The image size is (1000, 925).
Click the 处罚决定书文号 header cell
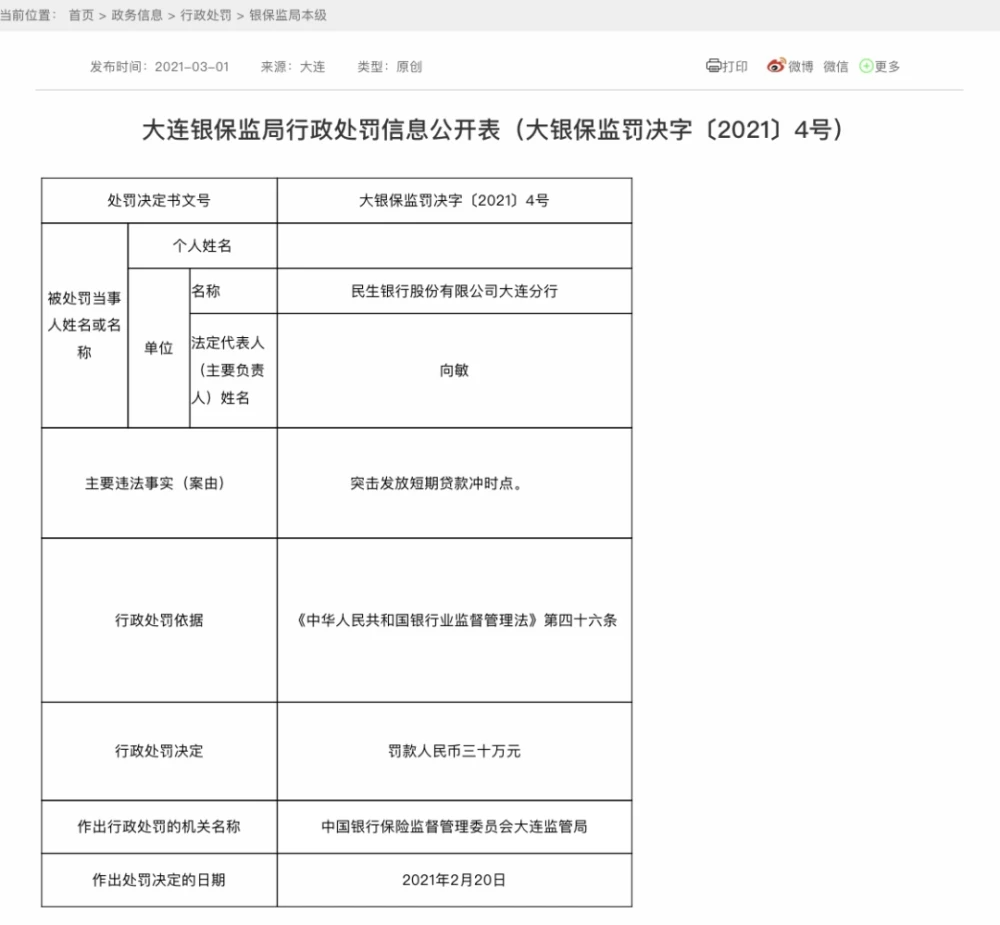click(x=159, y=200)
